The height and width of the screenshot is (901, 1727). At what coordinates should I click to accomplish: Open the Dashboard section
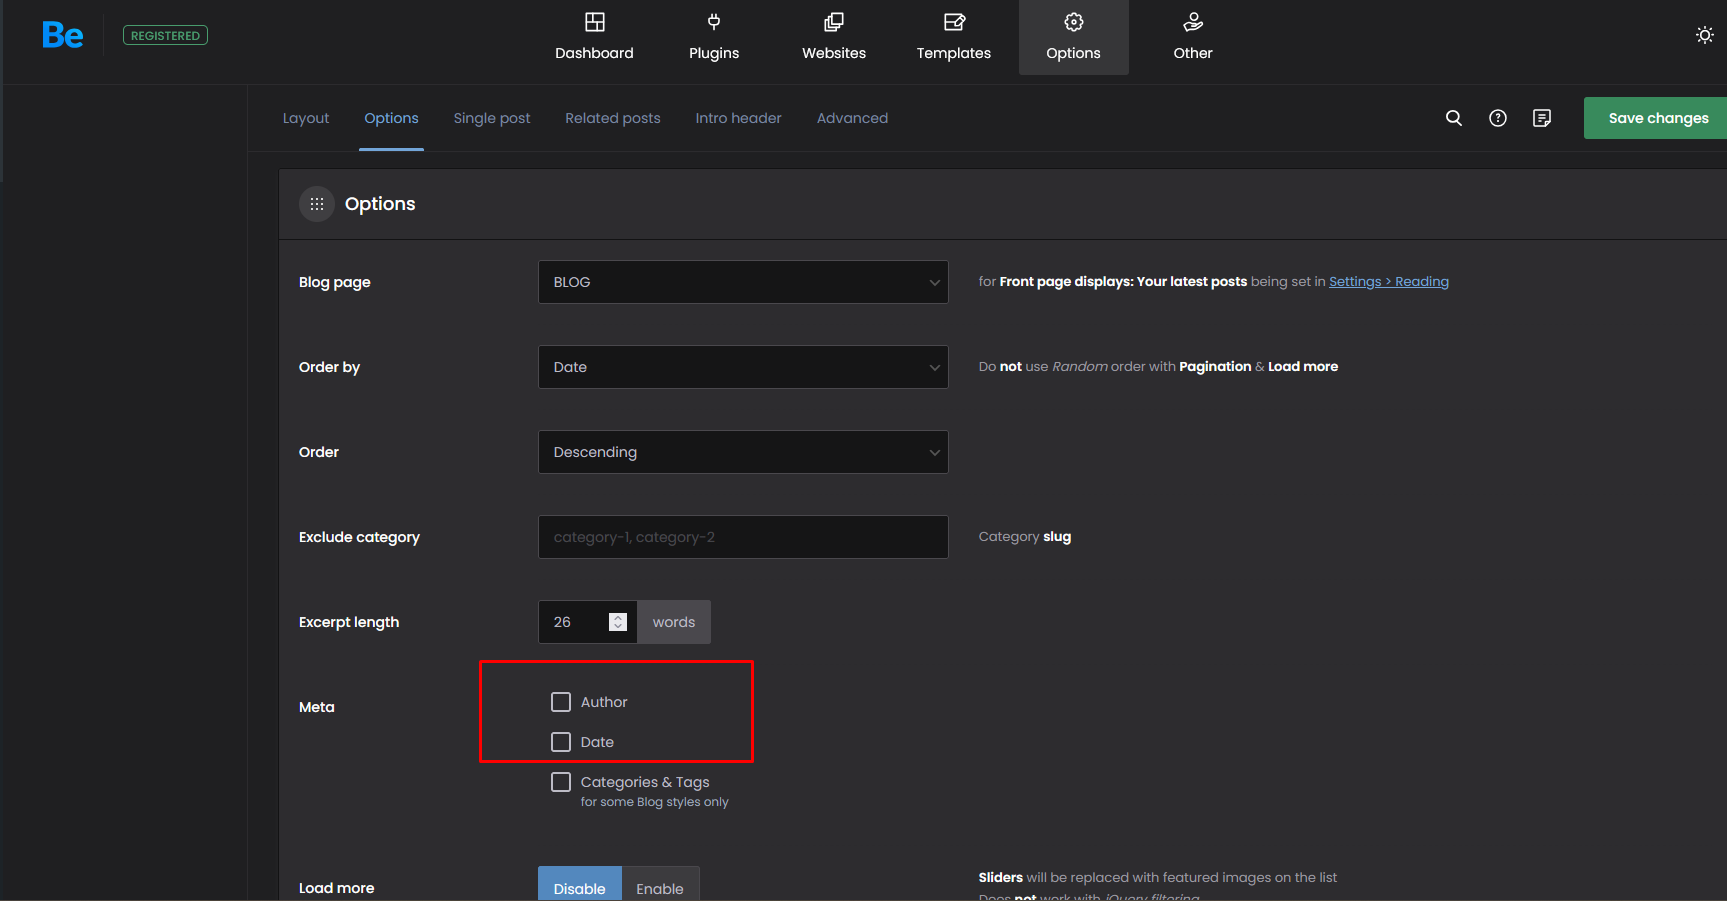[x=594, y=37]
